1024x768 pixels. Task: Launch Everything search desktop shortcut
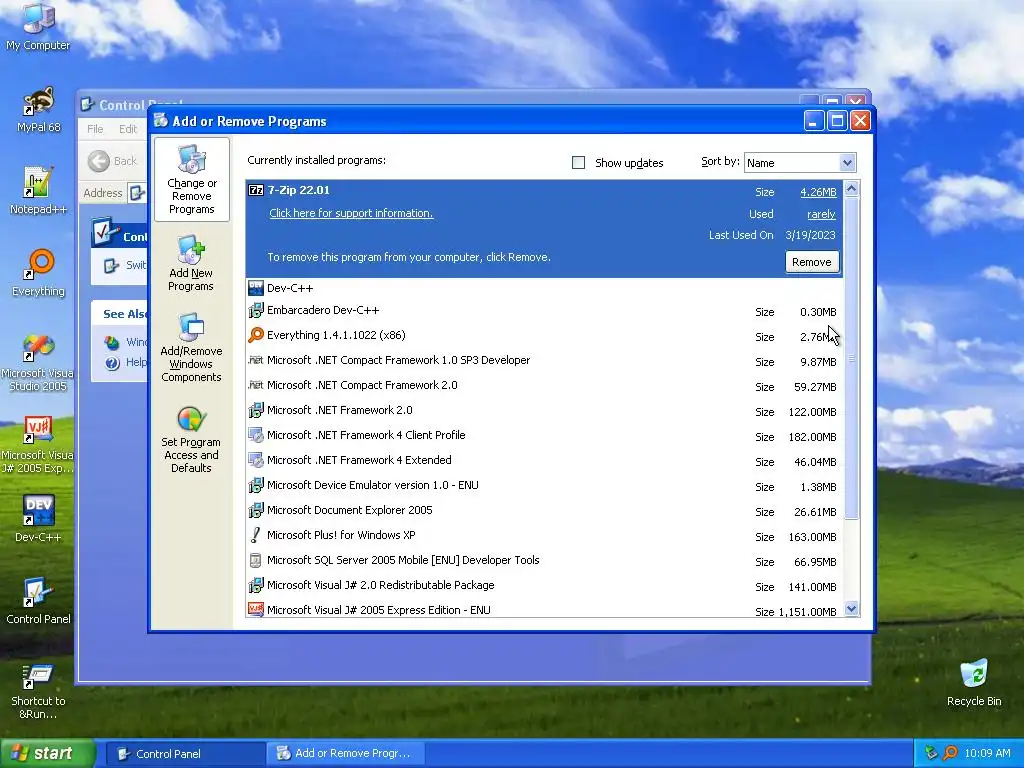tap(38, 273)
